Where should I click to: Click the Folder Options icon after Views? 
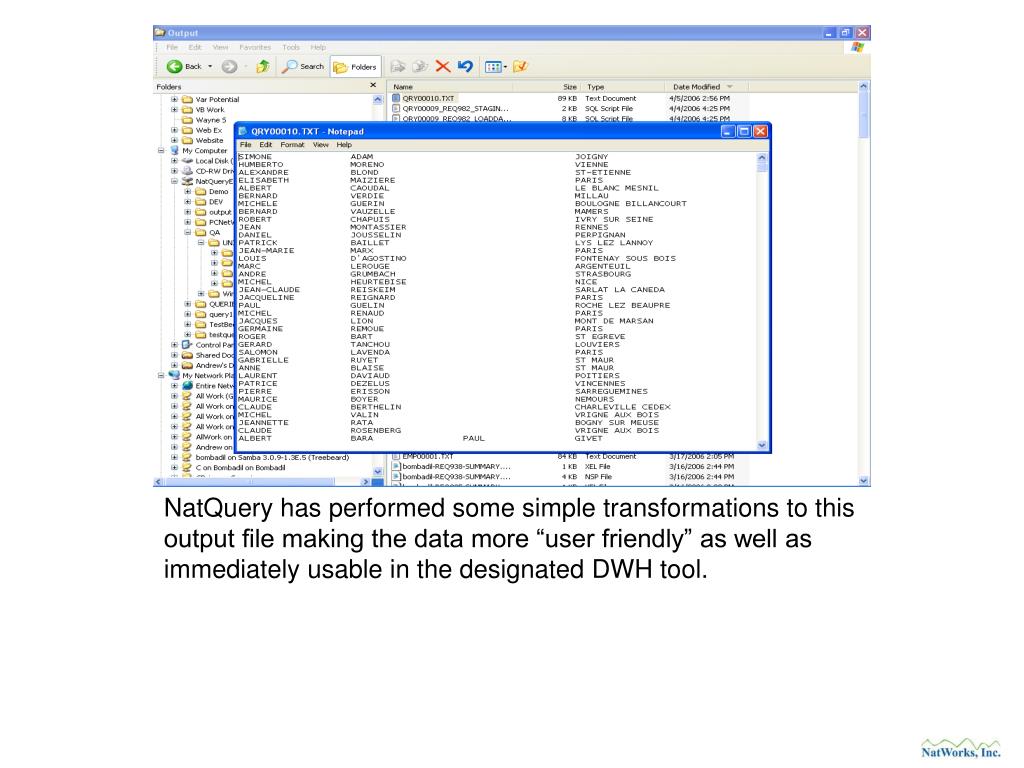(520, 66)
